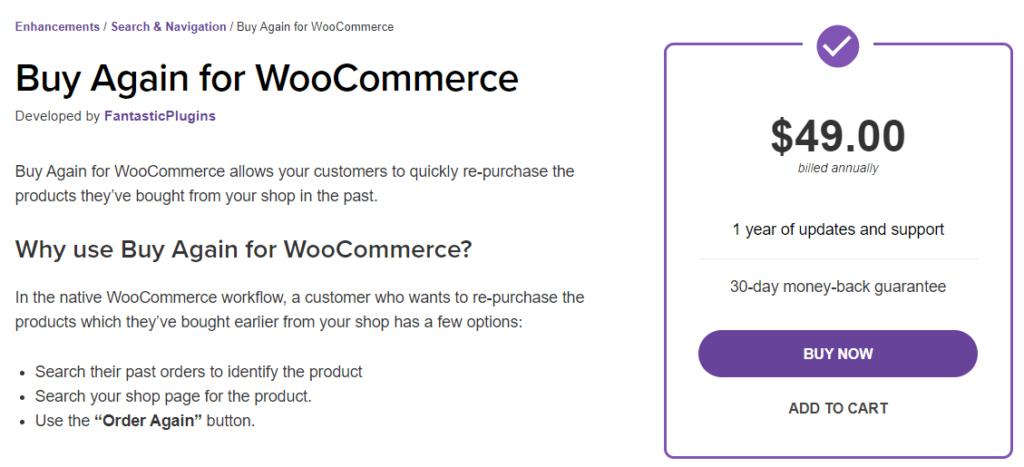Click the Why use Buy Again heading
This screenshot has width=1024, height=467.
click(244, 250)
